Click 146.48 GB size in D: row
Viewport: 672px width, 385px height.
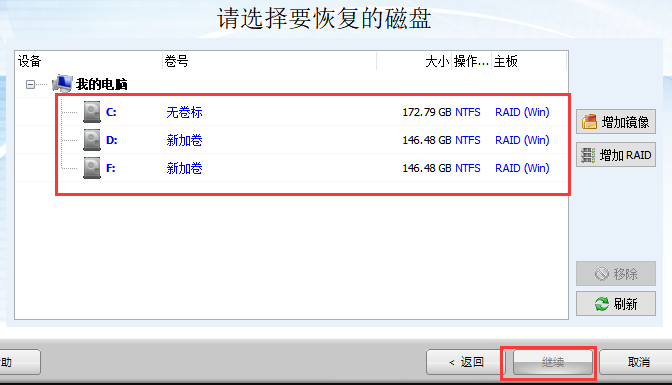pyautogui.click(x=426, y=140)
